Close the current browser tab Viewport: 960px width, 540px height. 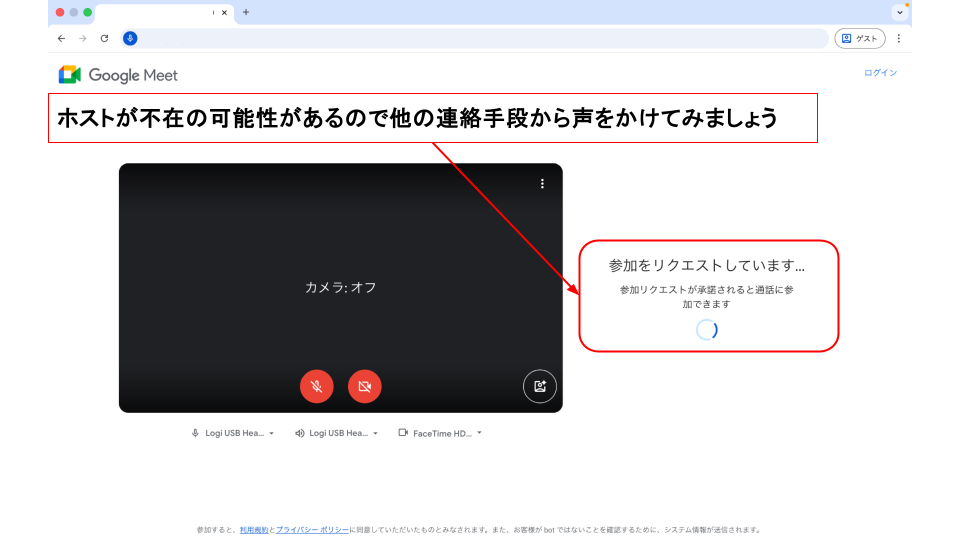pos(224,12)
